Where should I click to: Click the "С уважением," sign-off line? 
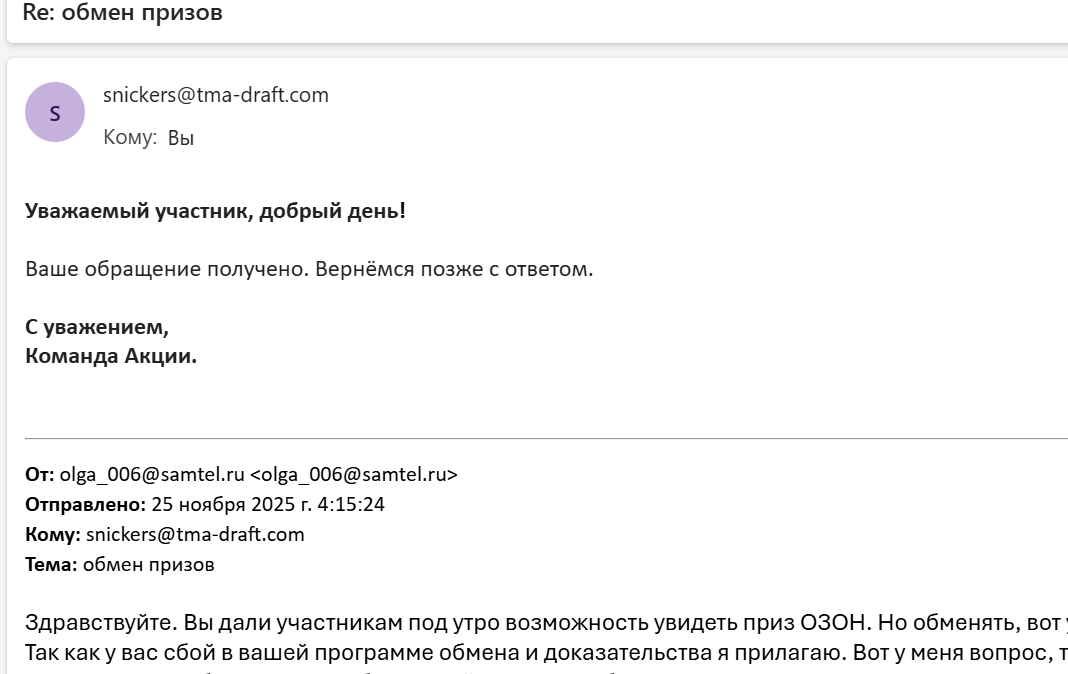coord(97,328)
